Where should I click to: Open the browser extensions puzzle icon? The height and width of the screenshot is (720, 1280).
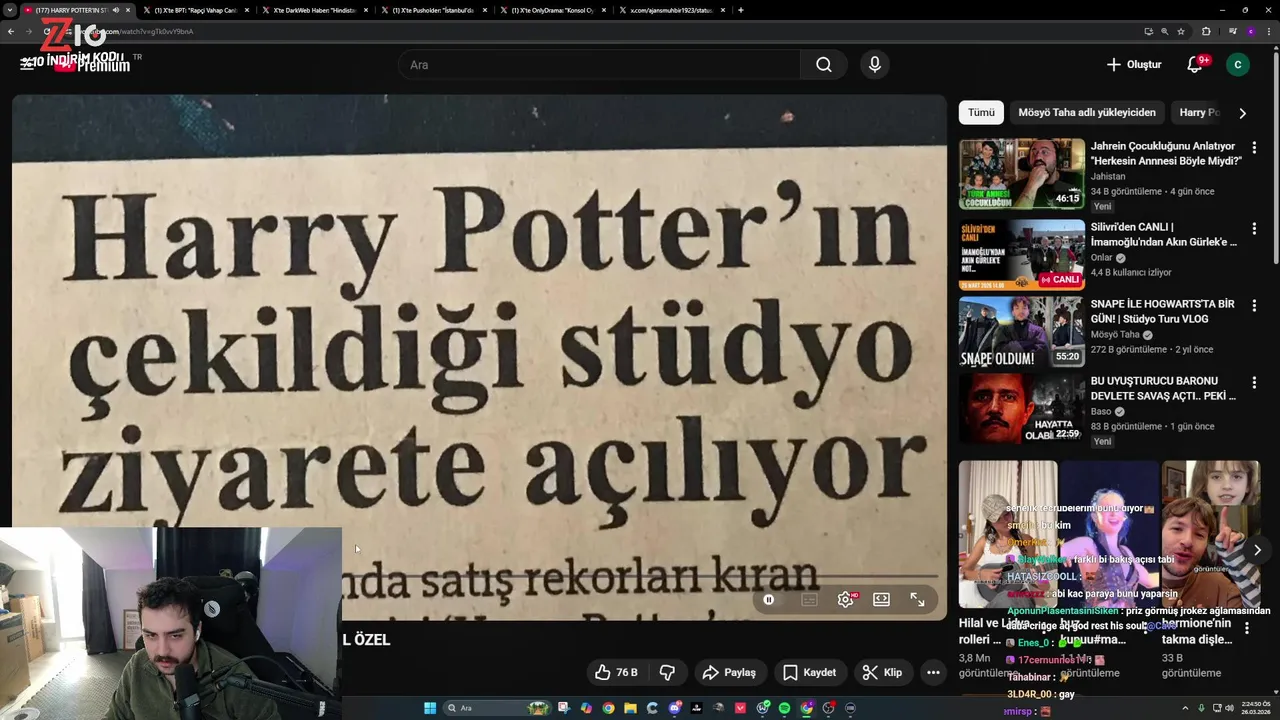[1206, 31]
